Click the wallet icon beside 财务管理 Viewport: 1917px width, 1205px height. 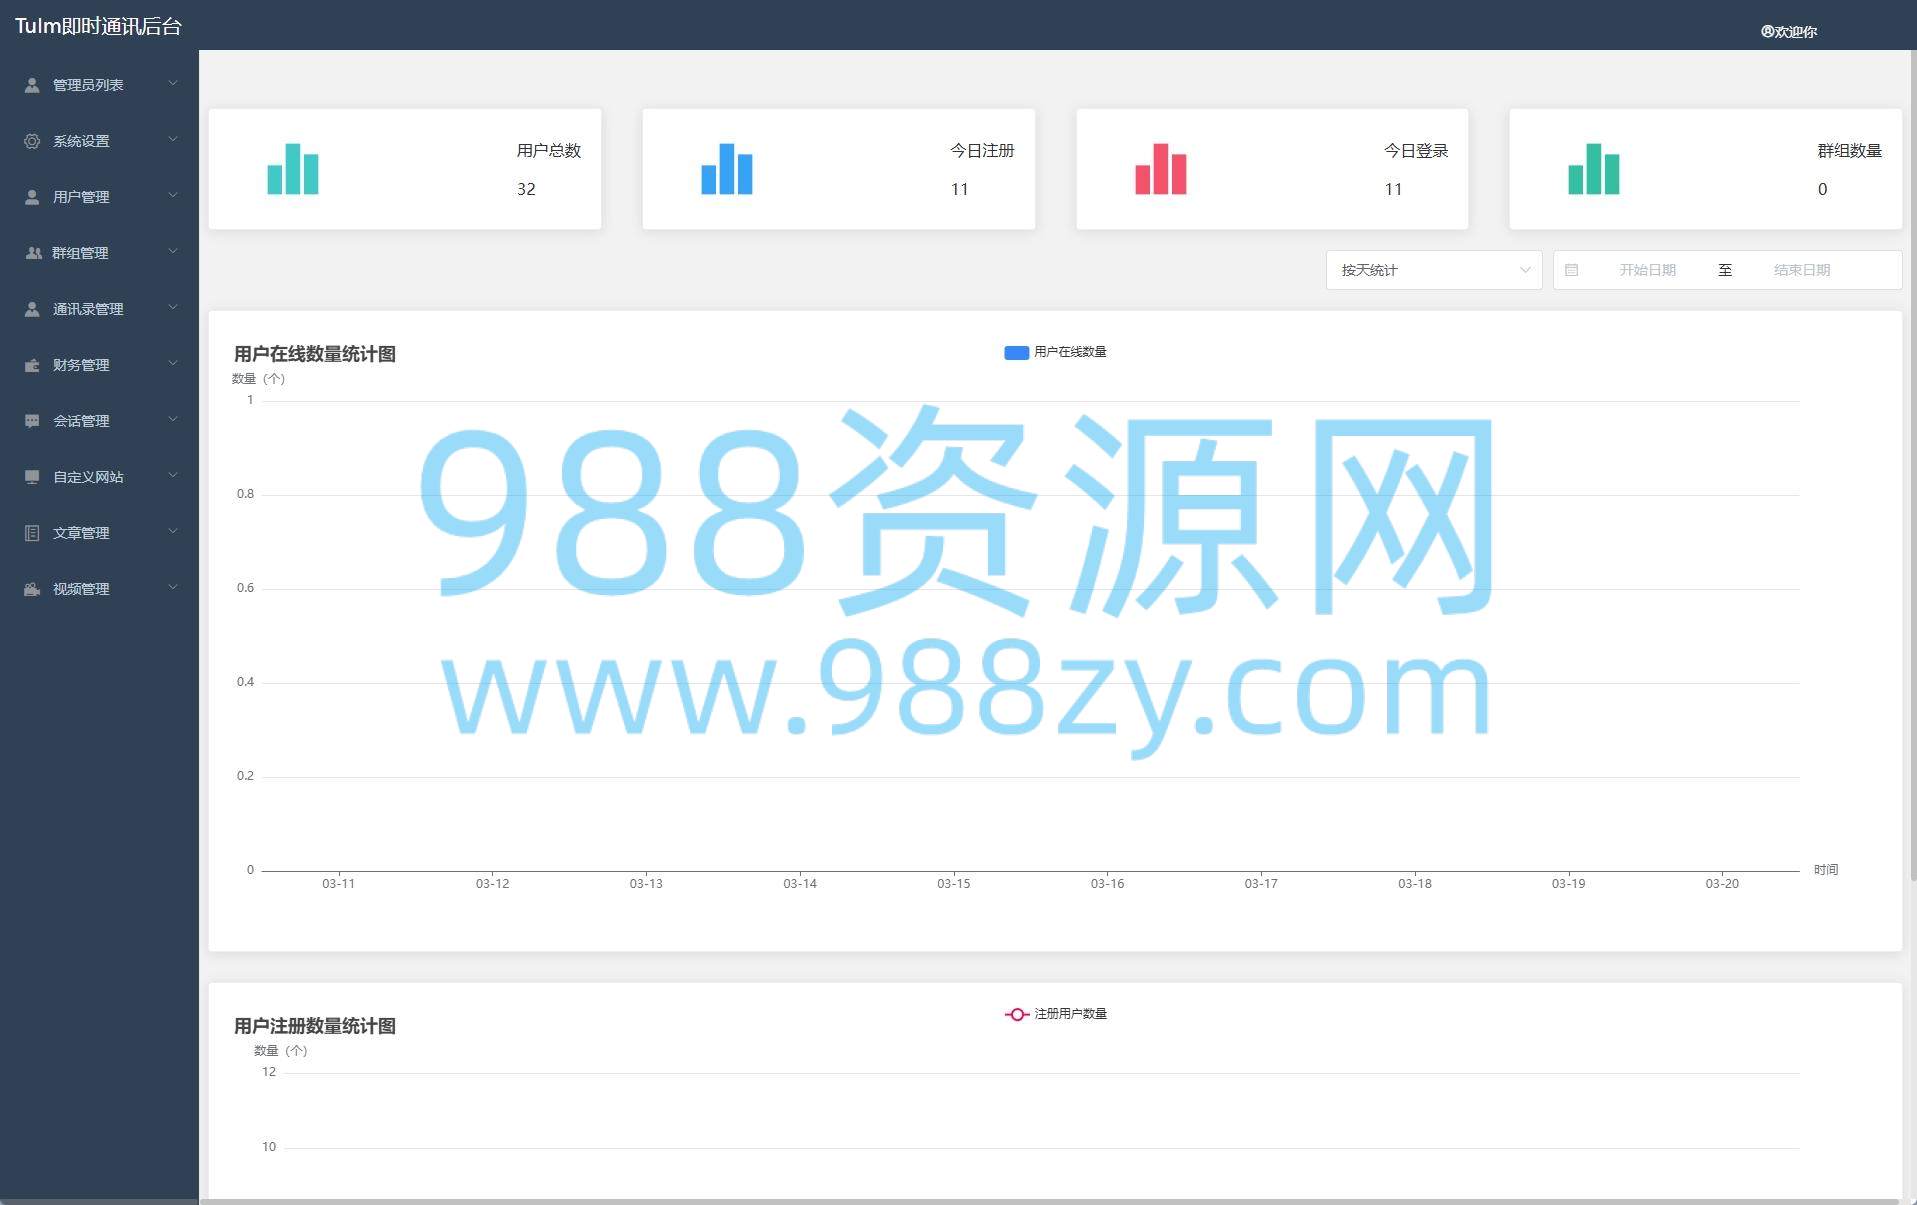[32, 365]
